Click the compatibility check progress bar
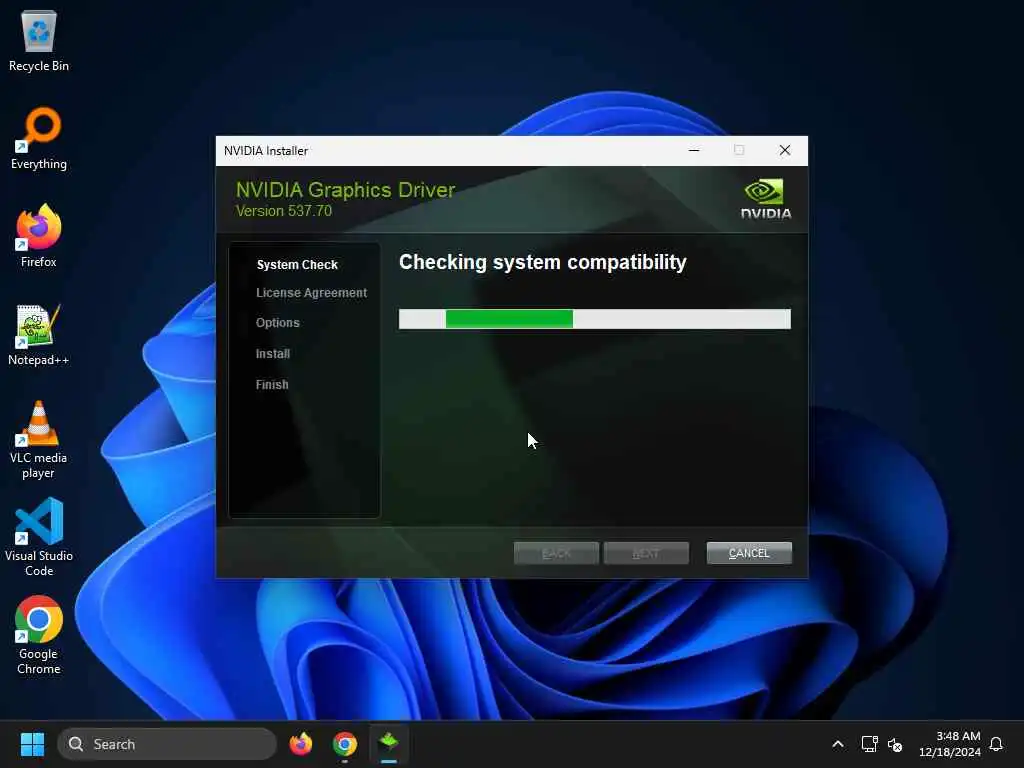 pyautogui.click(x=595, y=319)
